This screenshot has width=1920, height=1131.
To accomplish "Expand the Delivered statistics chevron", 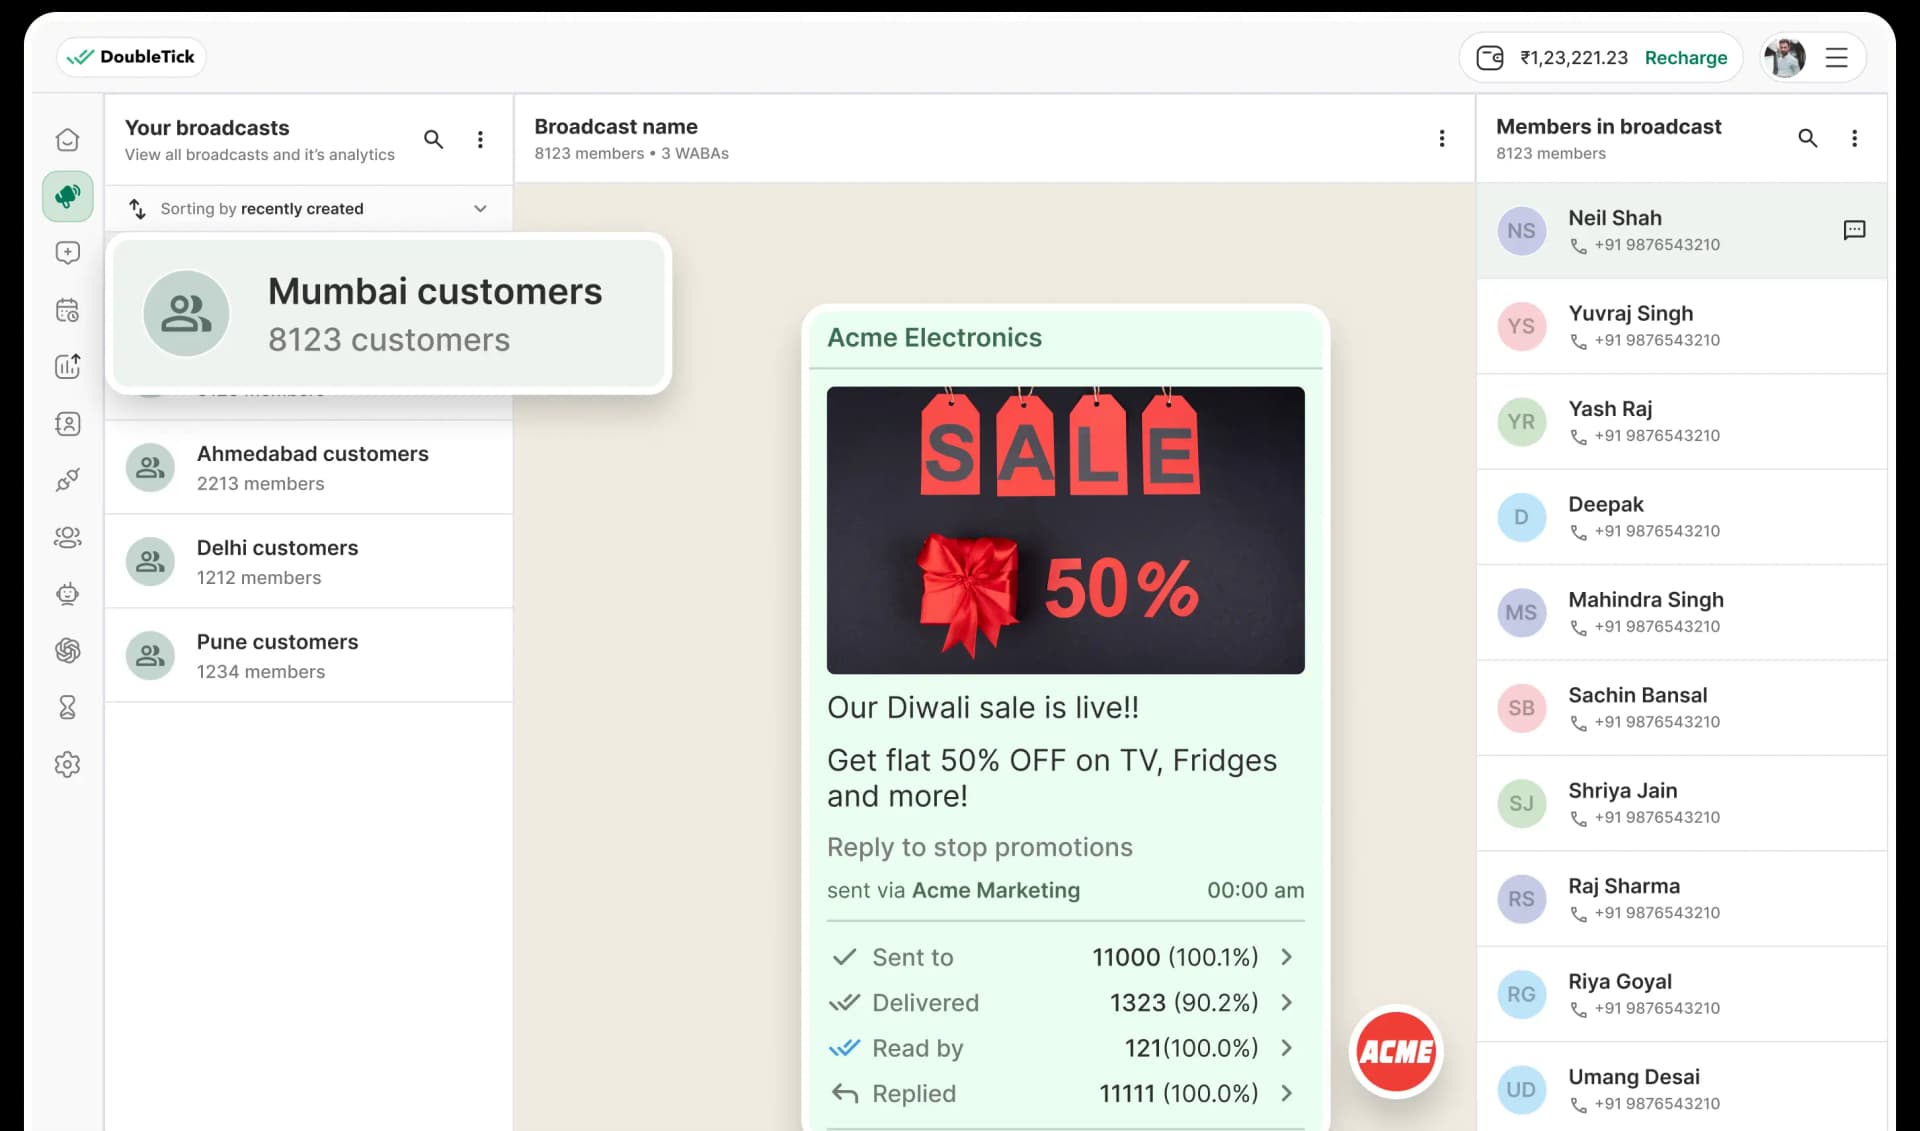I will (1287, 1002).
